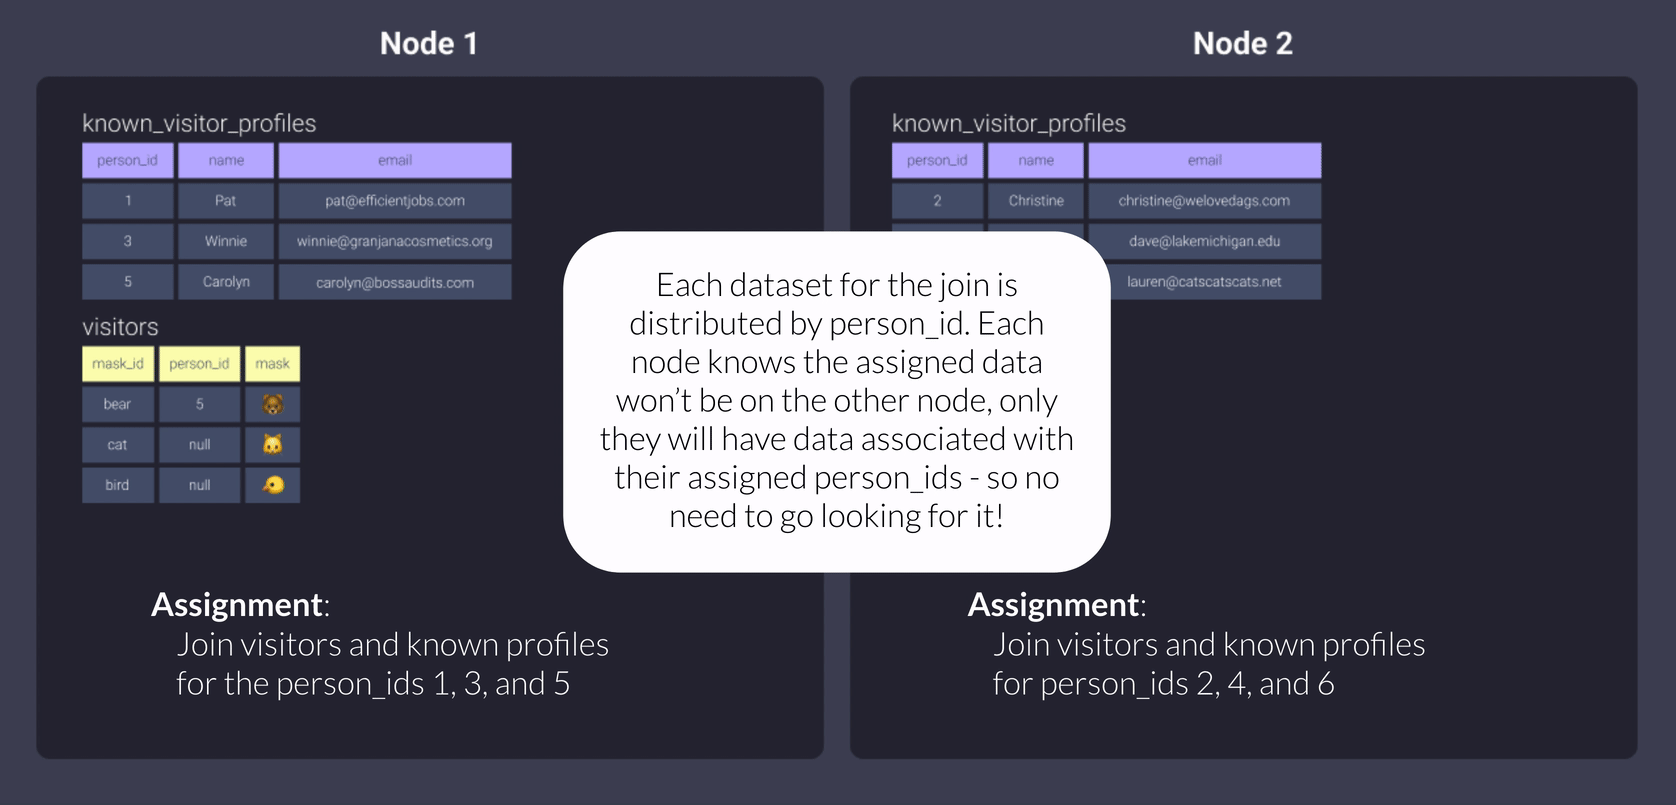This screenshot has height=805, width=1676.
Task: Click the Node 1 heading
Action: (429, 43)
